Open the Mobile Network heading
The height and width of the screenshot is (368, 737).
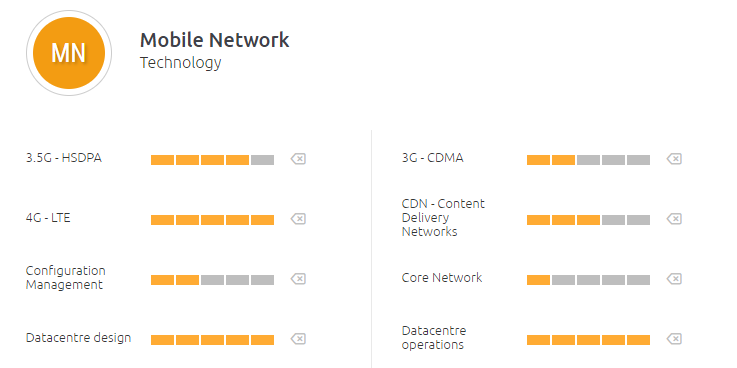pyautogui.click(x=214, y=40)
